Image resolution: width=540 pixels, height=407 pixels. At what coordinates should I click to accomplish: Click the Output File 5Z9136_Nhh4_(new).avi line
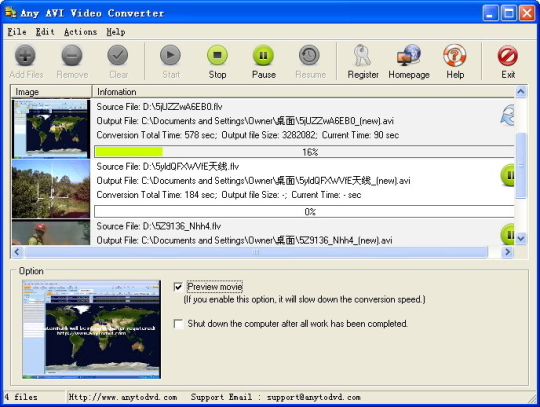(x=244, y=240)
